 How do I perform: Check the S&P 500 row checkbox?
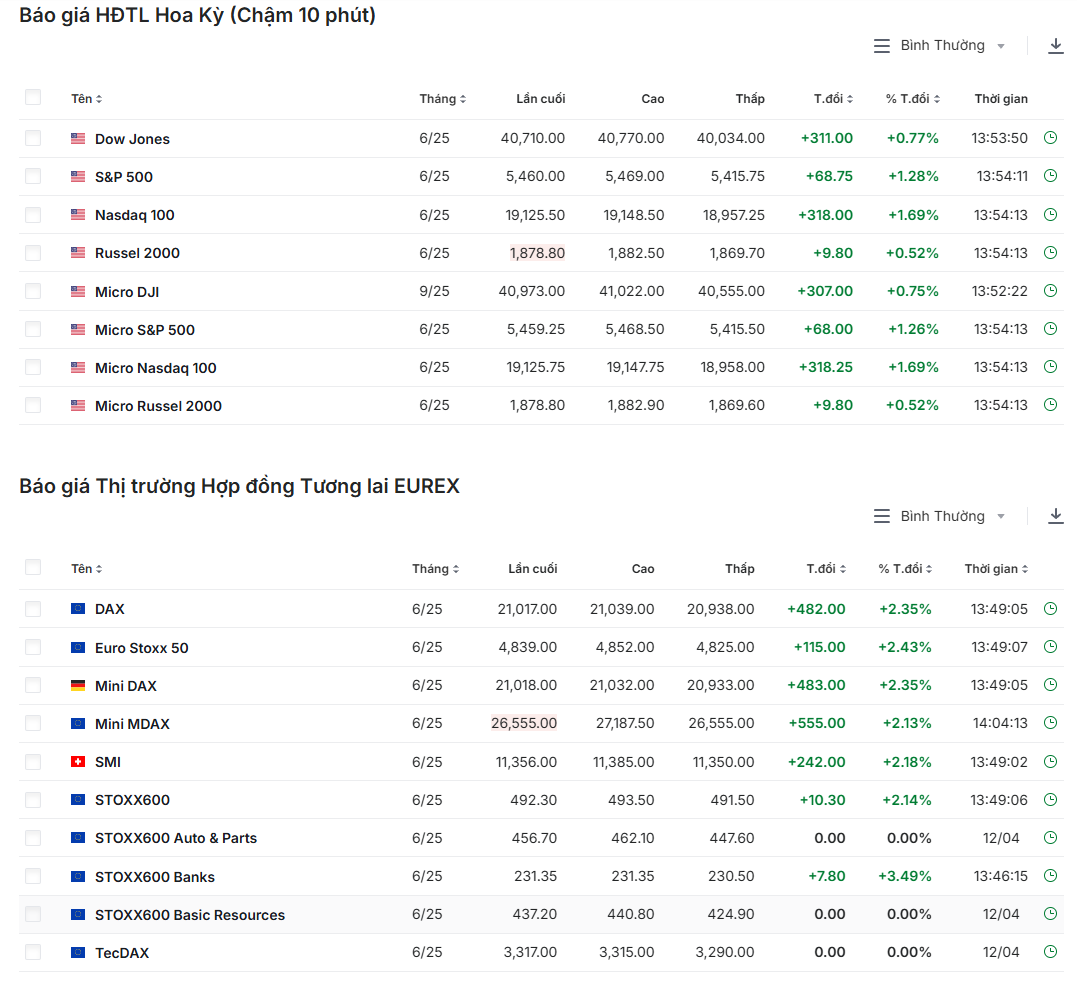pos(33,176)
